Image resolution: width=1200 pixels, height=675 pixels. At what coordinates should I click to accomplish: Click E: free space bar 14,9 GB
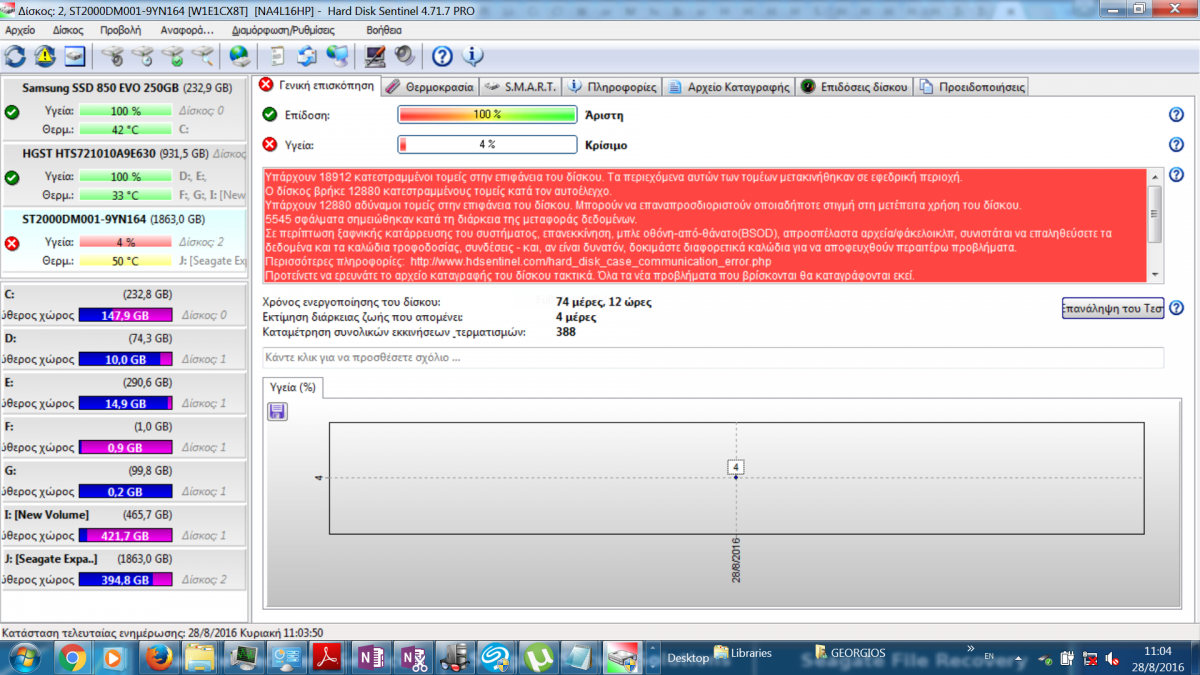tap(125, 404)
